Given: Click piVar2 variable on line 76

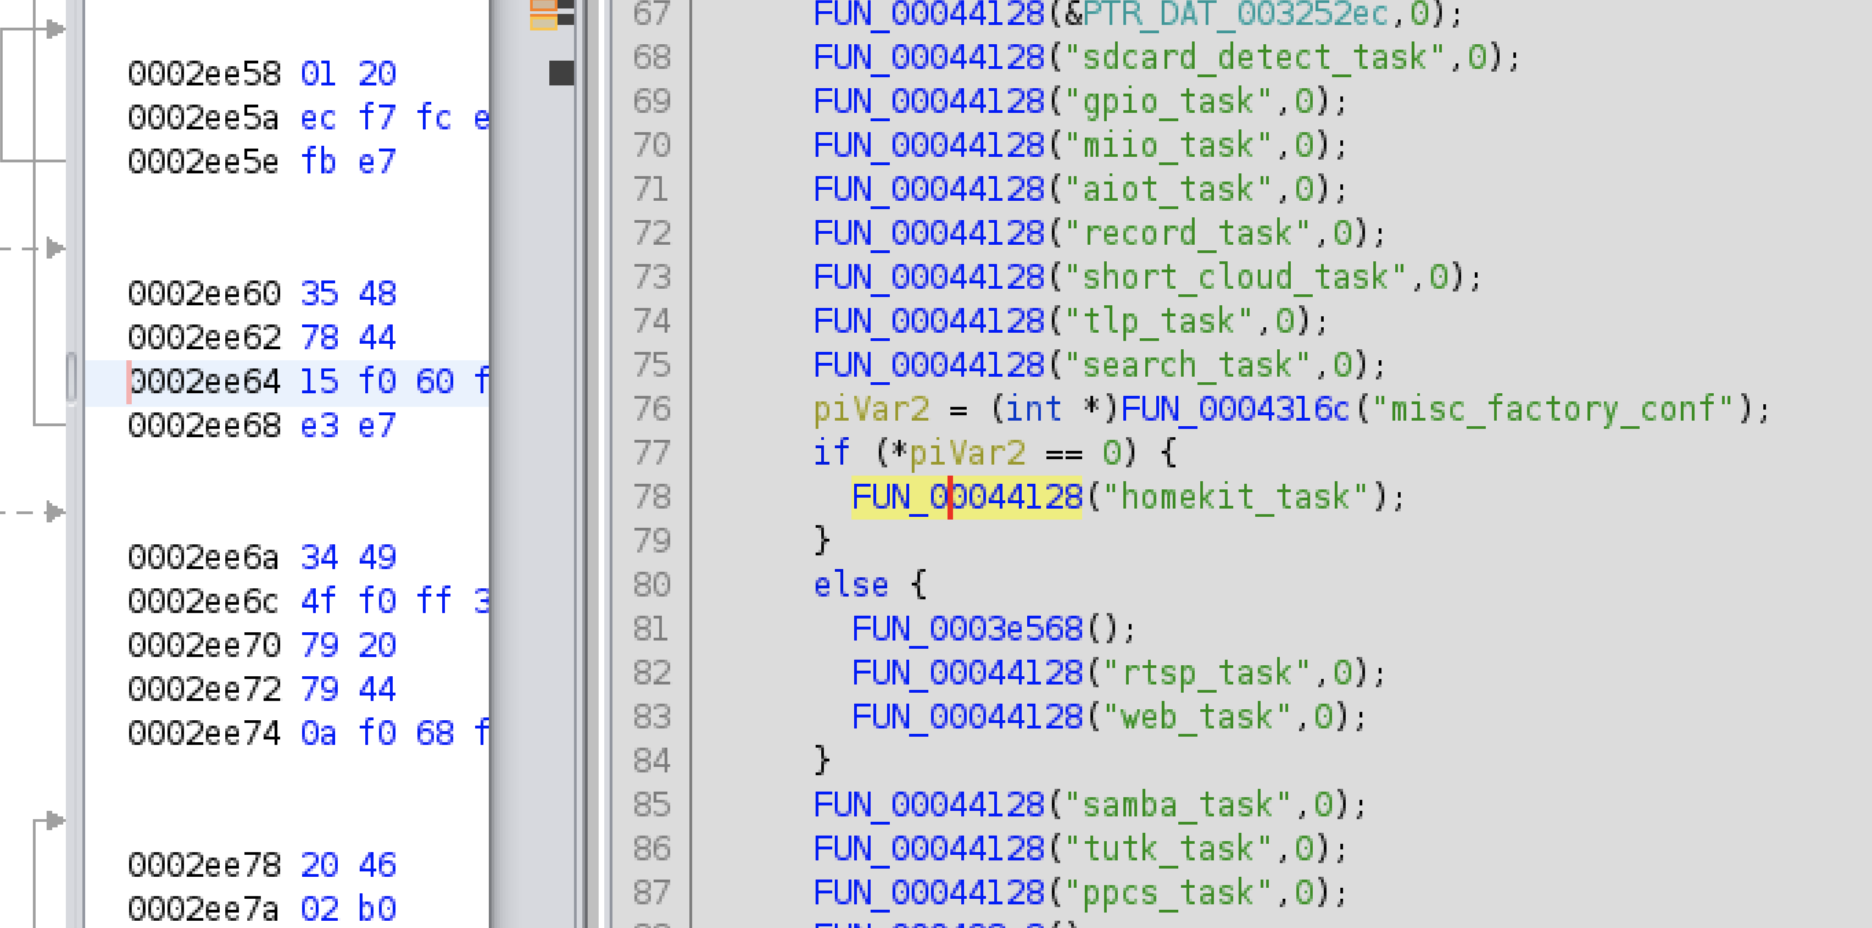Looking at the screenshot, I should [x=871, y=409].
